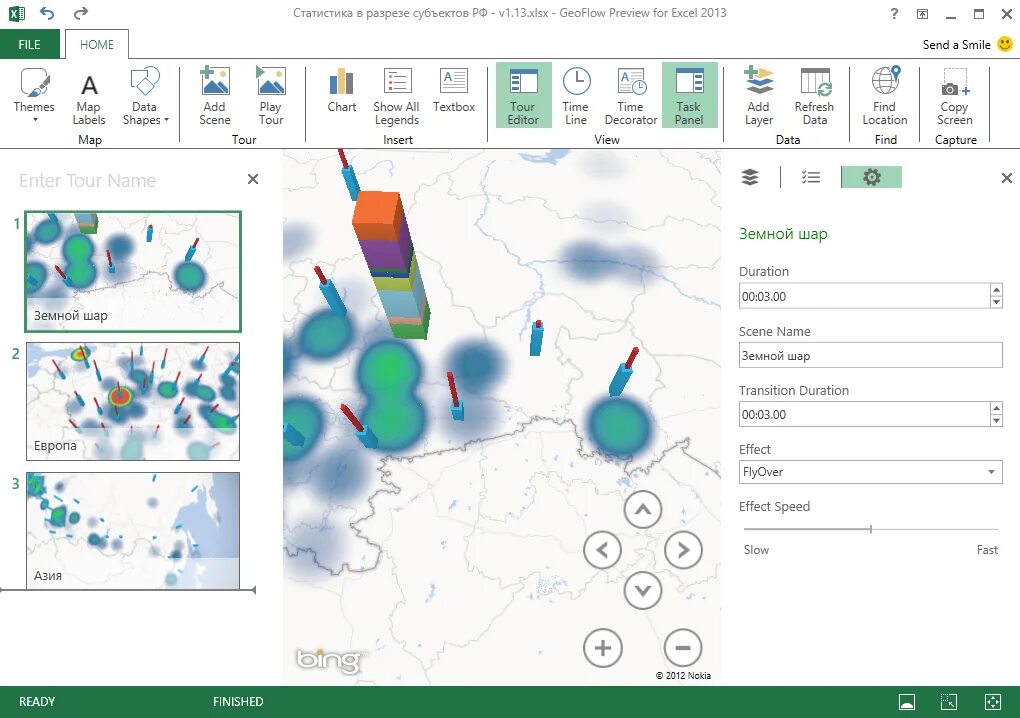1020x718 pixels.
Task: Show All Legends
Action: [396, 96]
